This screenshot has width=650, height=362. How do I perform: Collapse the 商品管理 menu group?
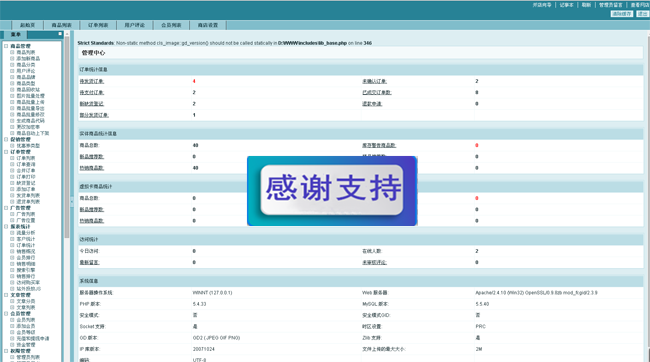pos(6,46)
